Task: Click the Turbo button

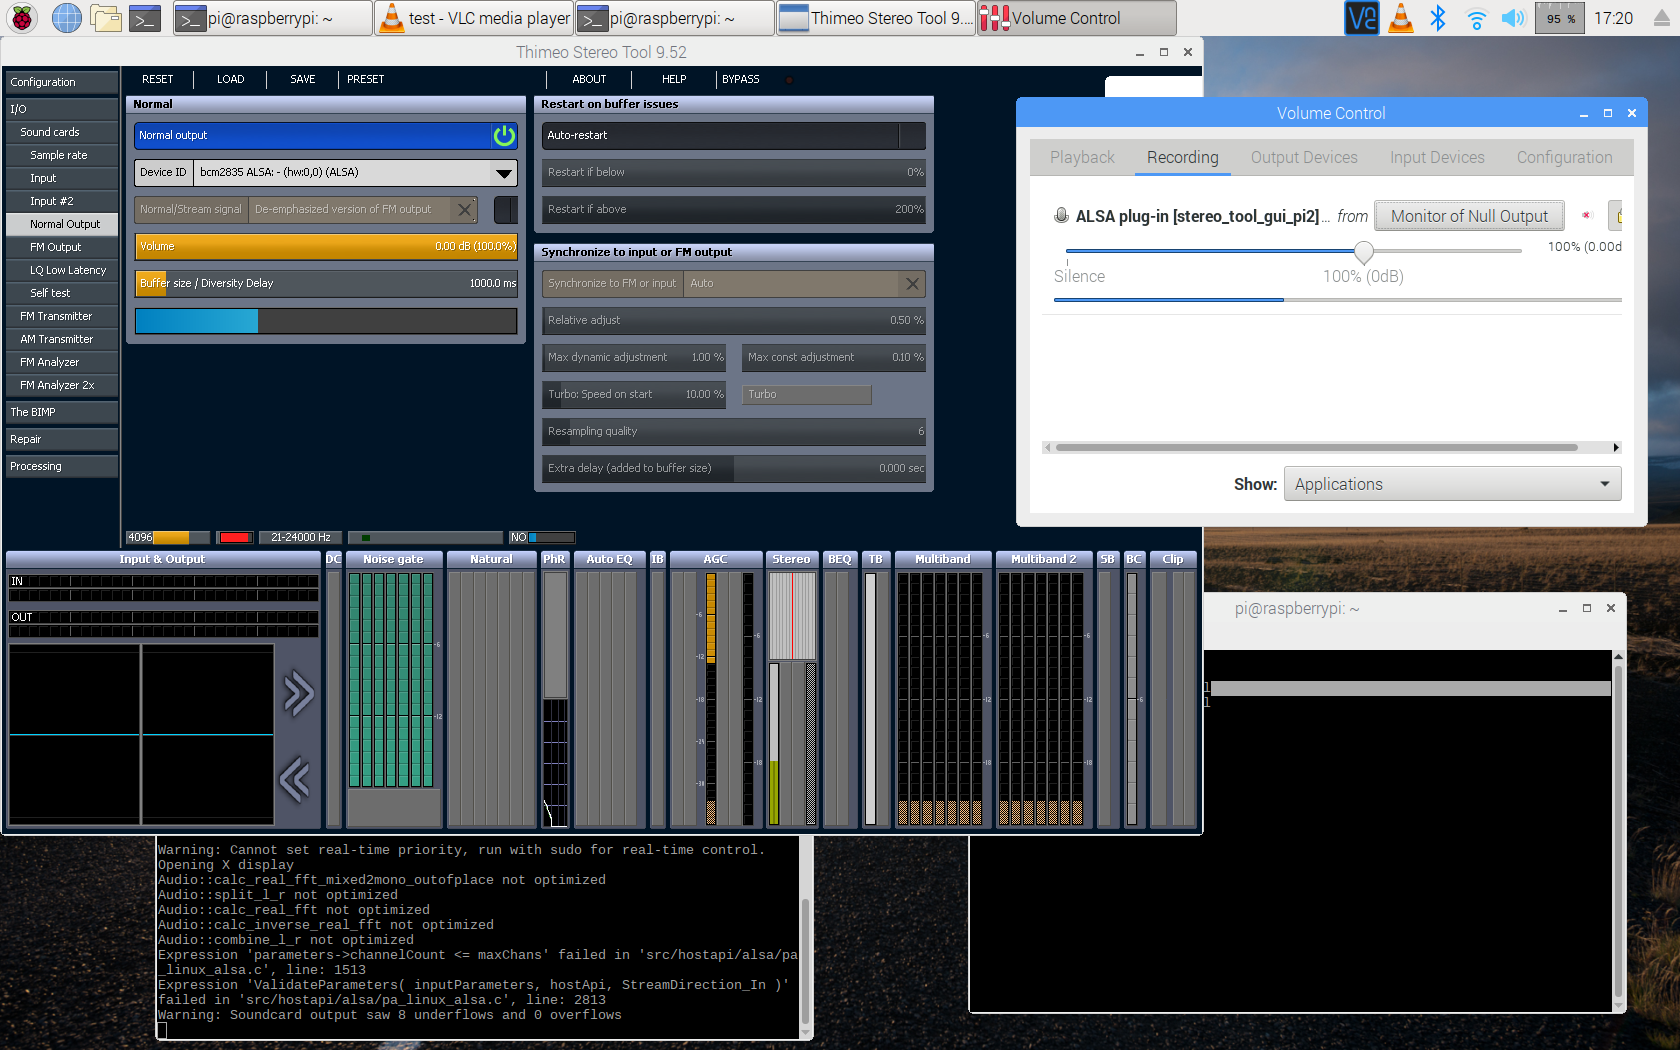Action: [x=806, y=394]
